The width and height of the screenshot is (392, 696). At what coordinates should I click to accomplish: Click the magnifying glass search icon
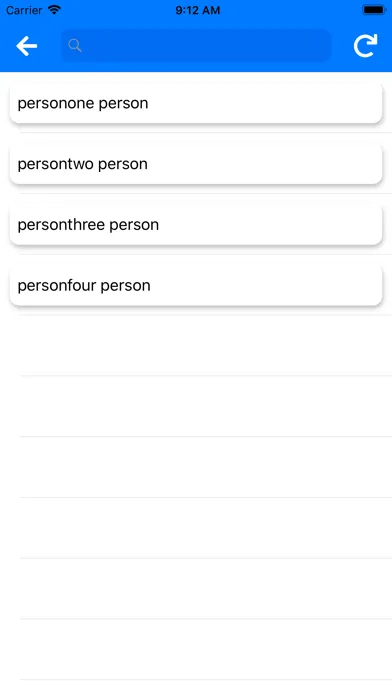(x=75, y=45)
